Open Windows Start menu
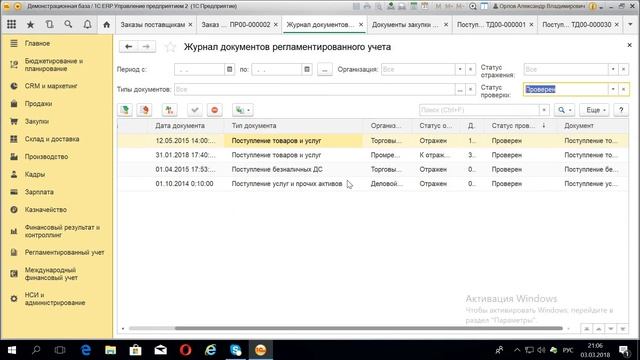This screenshot has height=360, width=640. [x=12, y=350]
